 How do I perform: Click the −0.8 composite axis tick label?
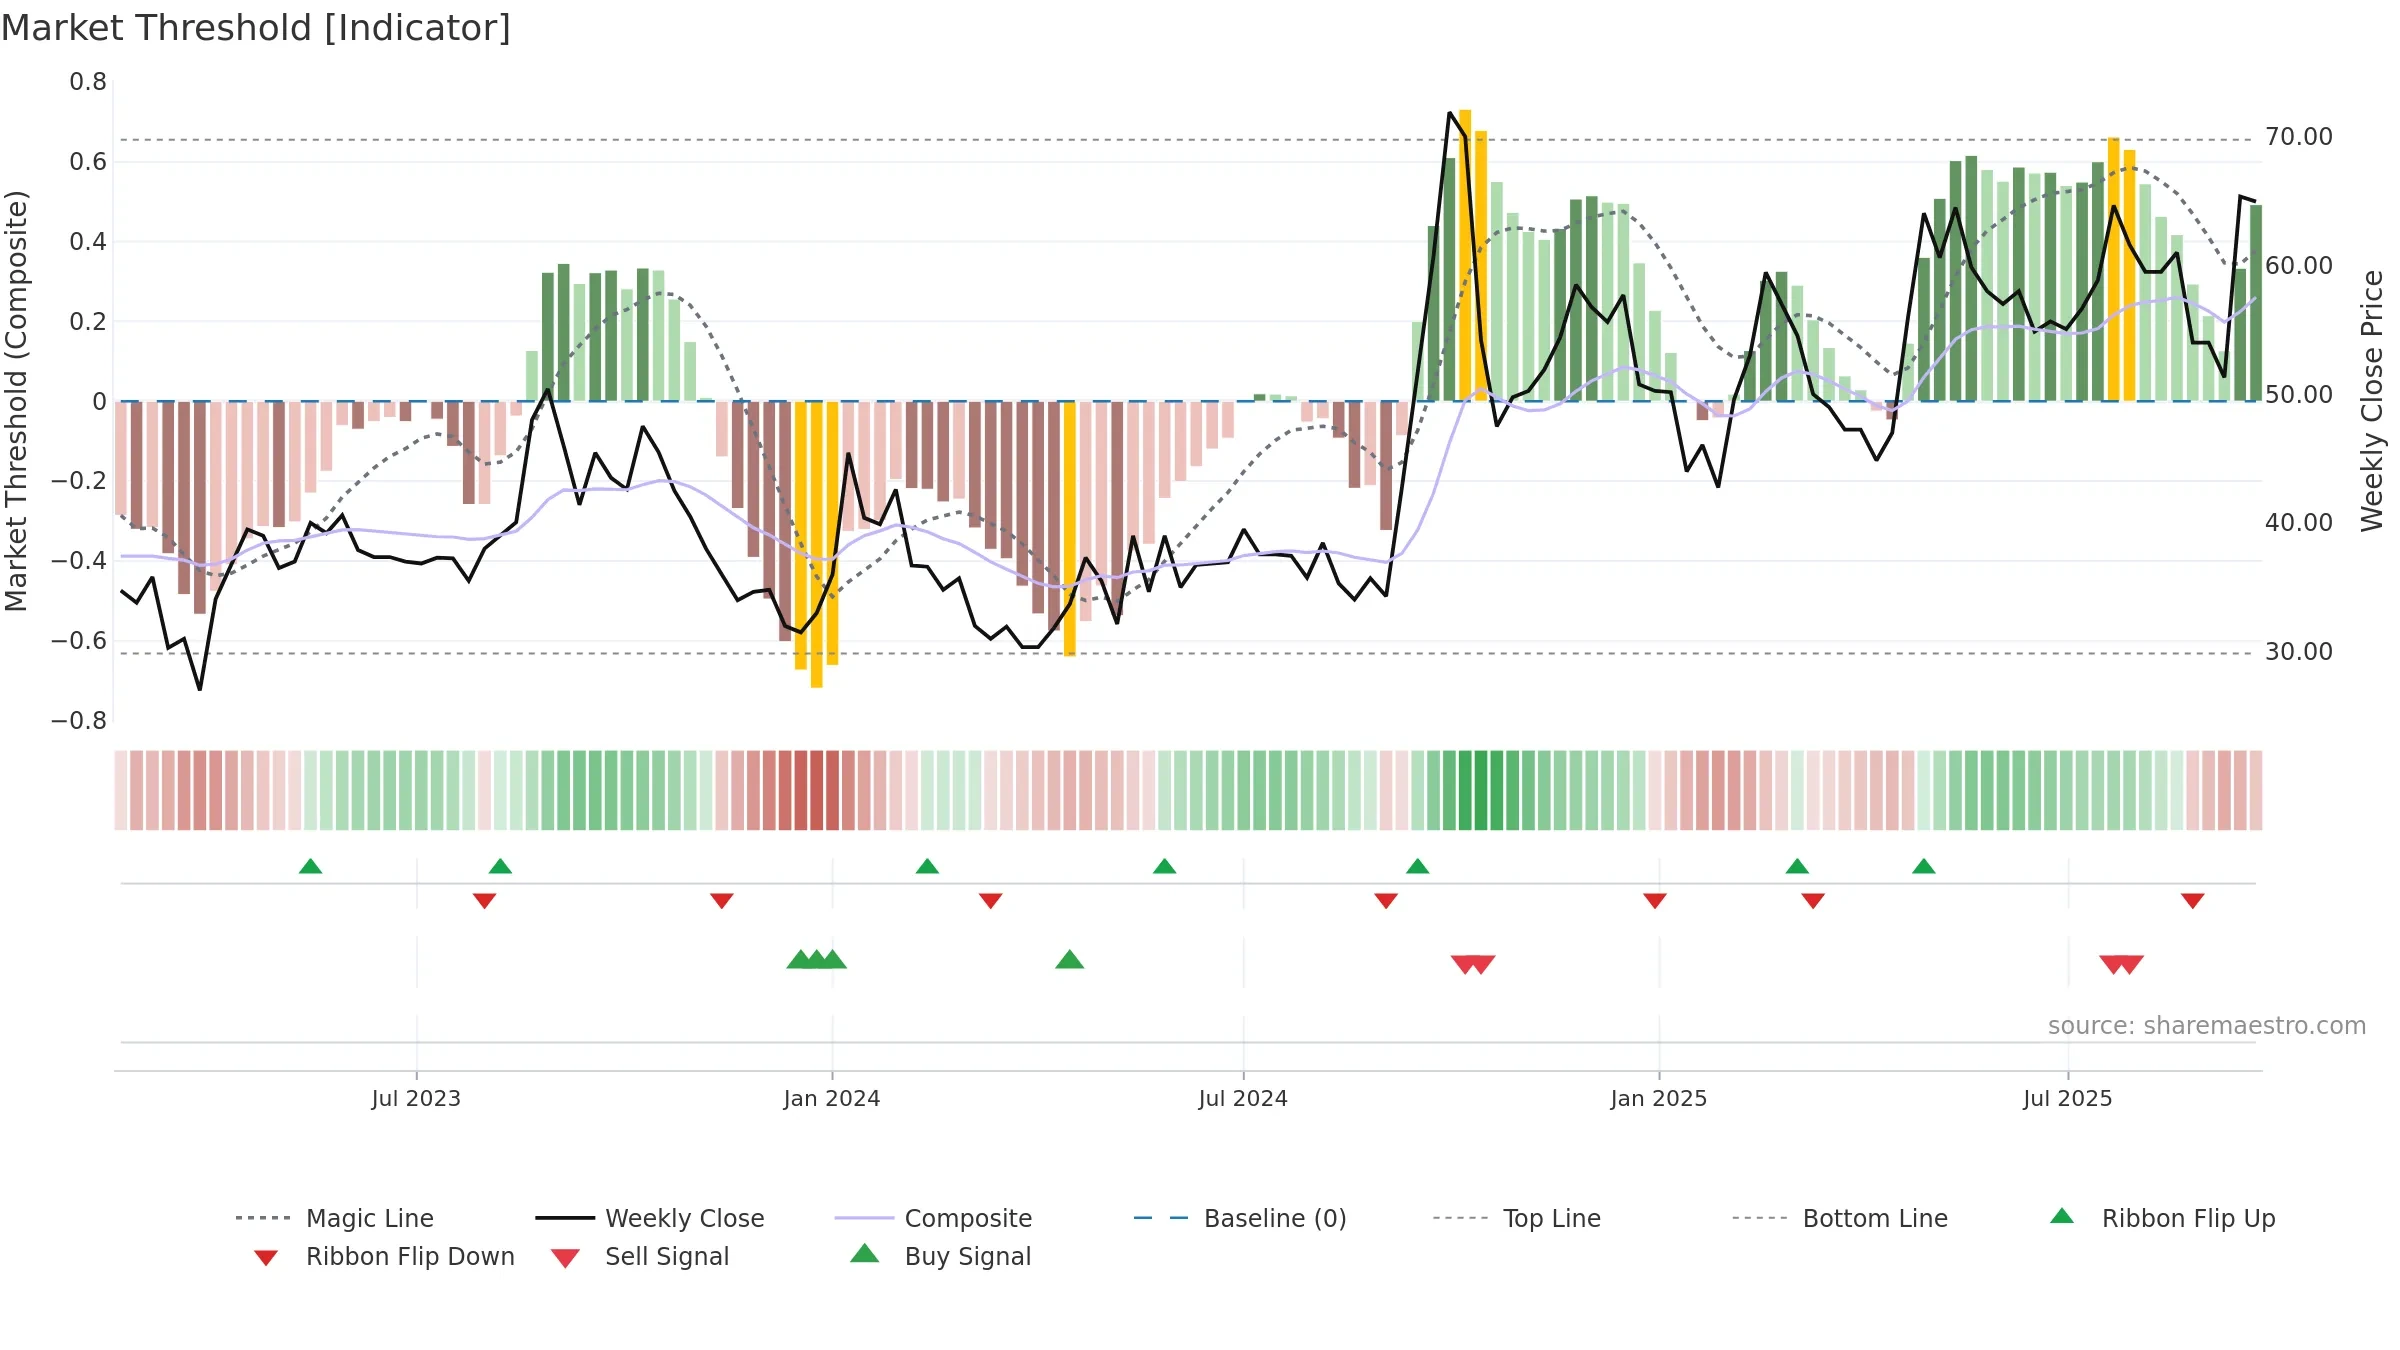pyautogui.click(x=79, y=721)
